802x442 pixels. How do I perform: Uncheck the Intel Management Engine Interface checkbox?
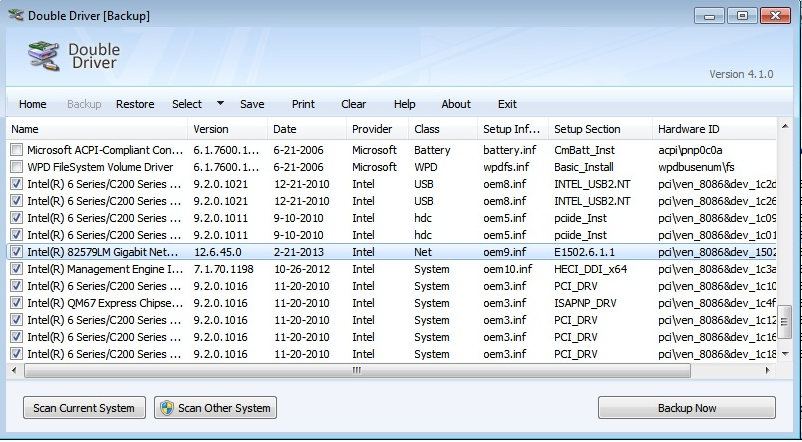click(16, 269)
